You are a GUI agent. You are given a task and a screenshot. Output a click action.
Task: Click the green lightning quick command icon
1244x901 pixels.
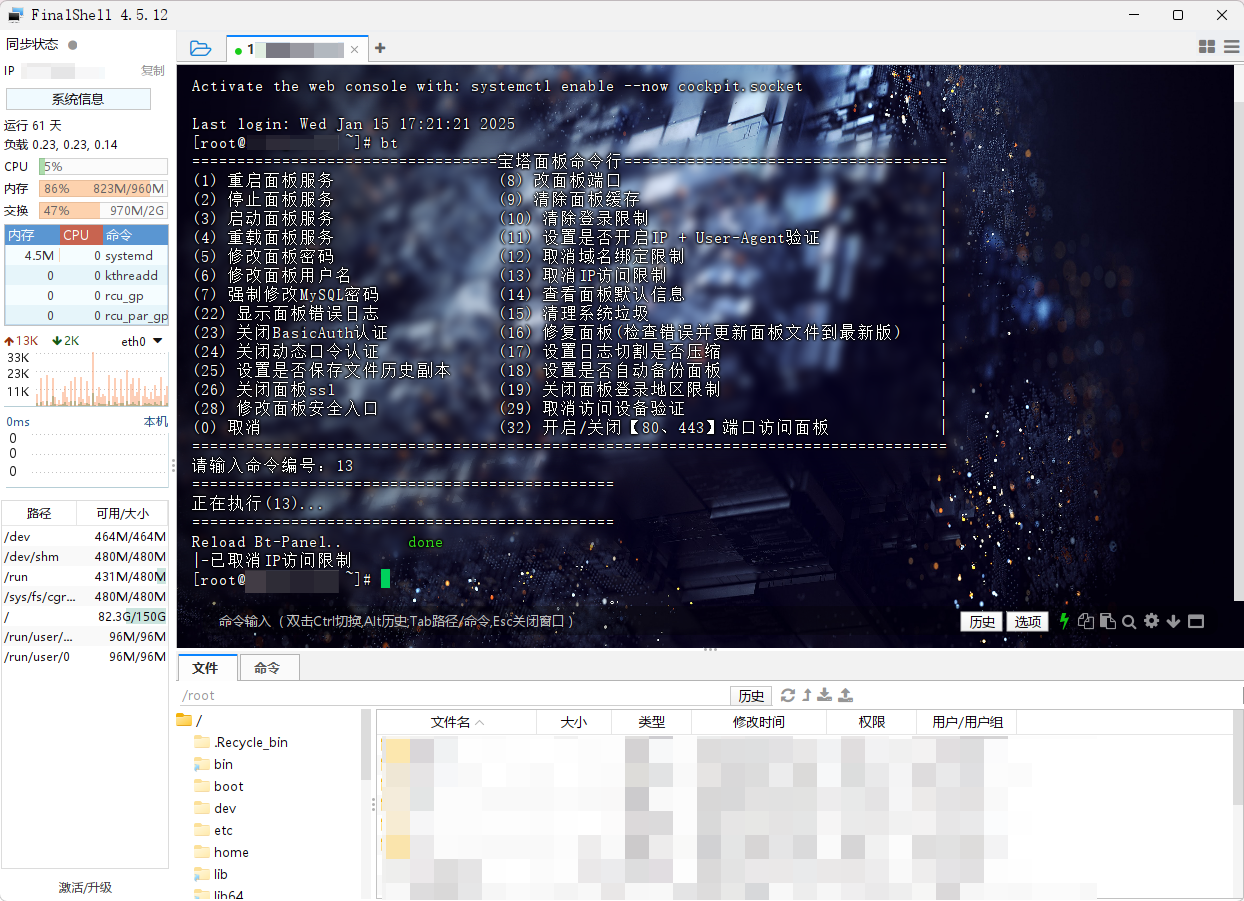(1064, 621)
